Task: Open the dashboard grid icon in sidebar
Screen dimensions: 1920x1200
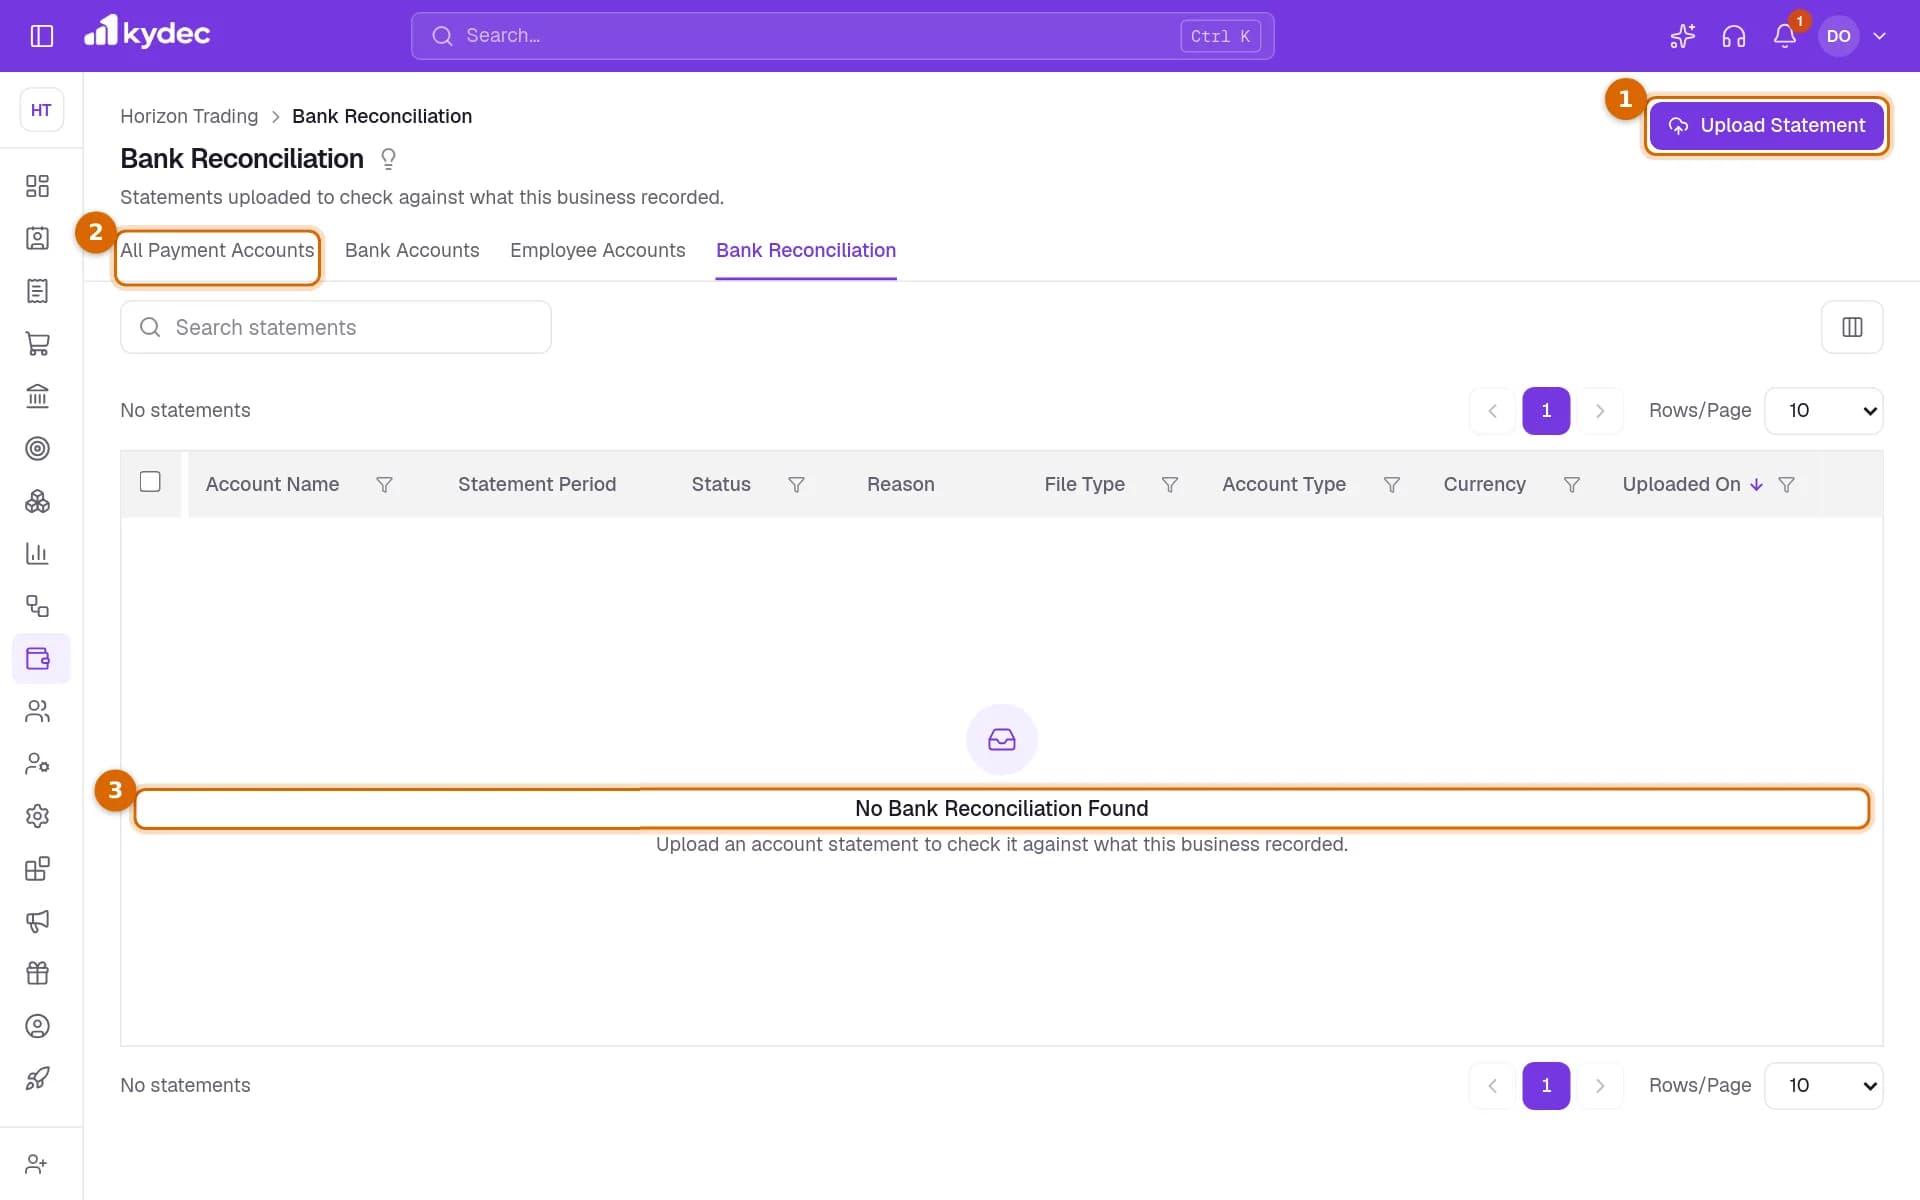Action: (37, 186)
